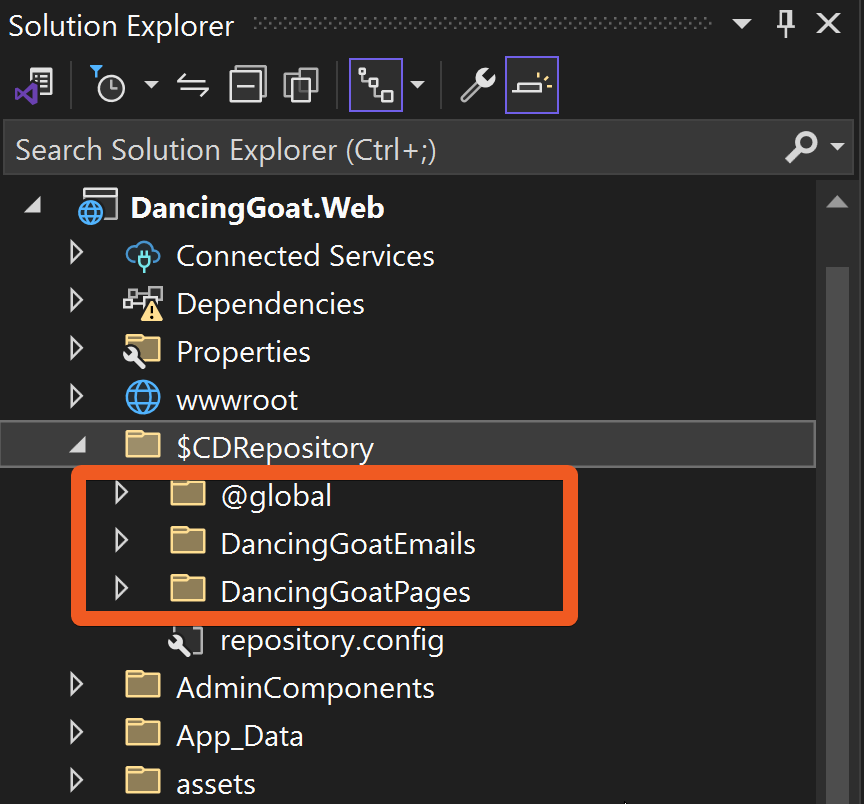Toggle the Show All Files icon
The width and height of the screenshot is (864, 804).
[x=300, y=86]
